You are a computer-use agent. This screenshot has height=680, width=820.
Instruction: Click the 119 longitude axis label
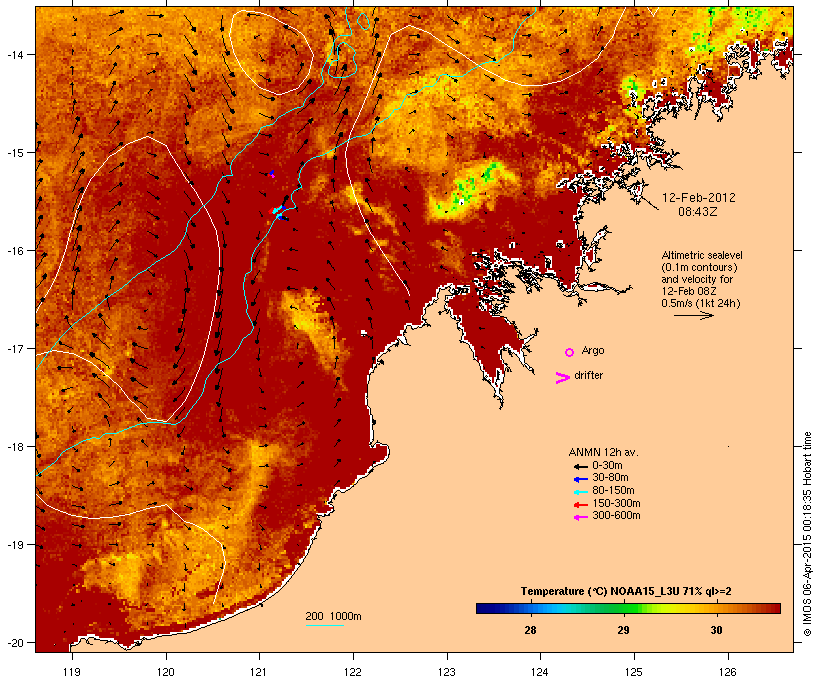(x=72, y=672)
